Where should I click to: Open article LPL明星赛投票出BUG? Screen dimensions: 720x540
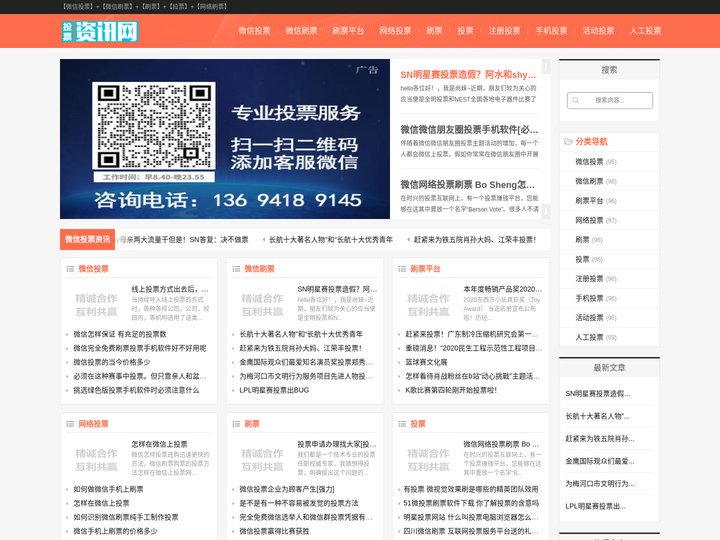point(274,390)
